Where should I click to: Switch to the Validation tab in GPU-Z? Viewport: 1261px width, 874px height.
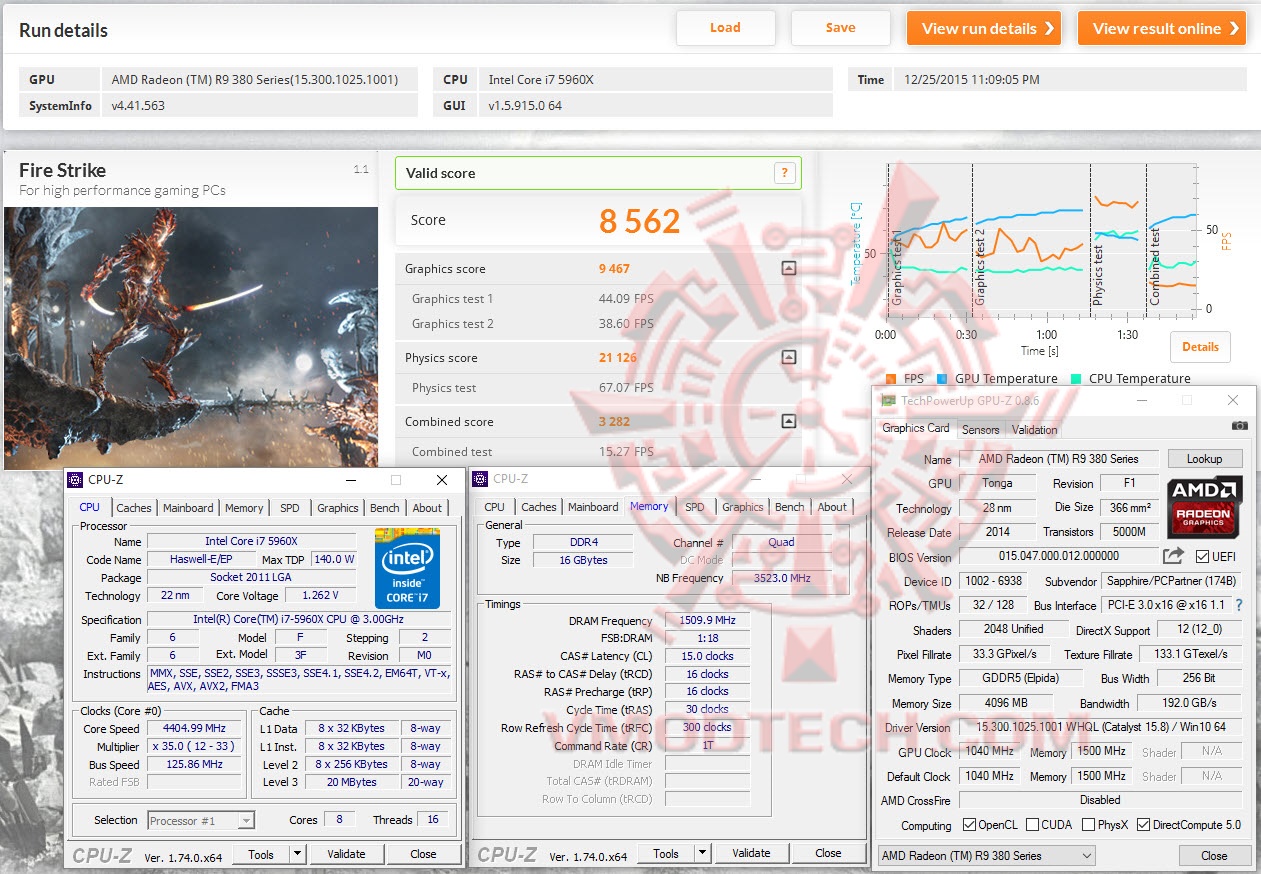coord(1034,430)
